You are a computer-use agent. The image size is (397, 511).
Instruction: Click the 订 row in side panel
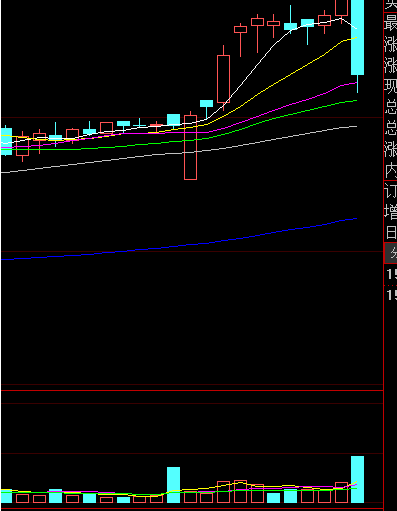pos(391,191)
